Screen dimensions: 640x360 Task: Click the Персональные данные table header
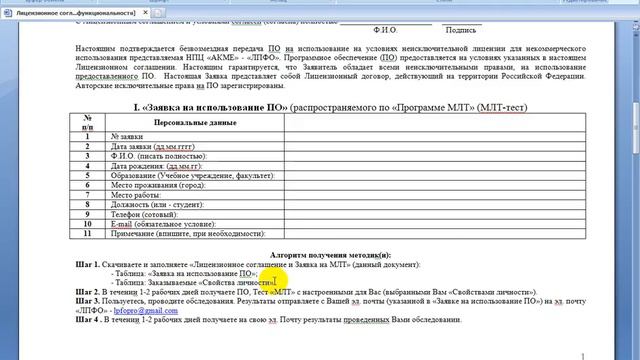point(195,122)
